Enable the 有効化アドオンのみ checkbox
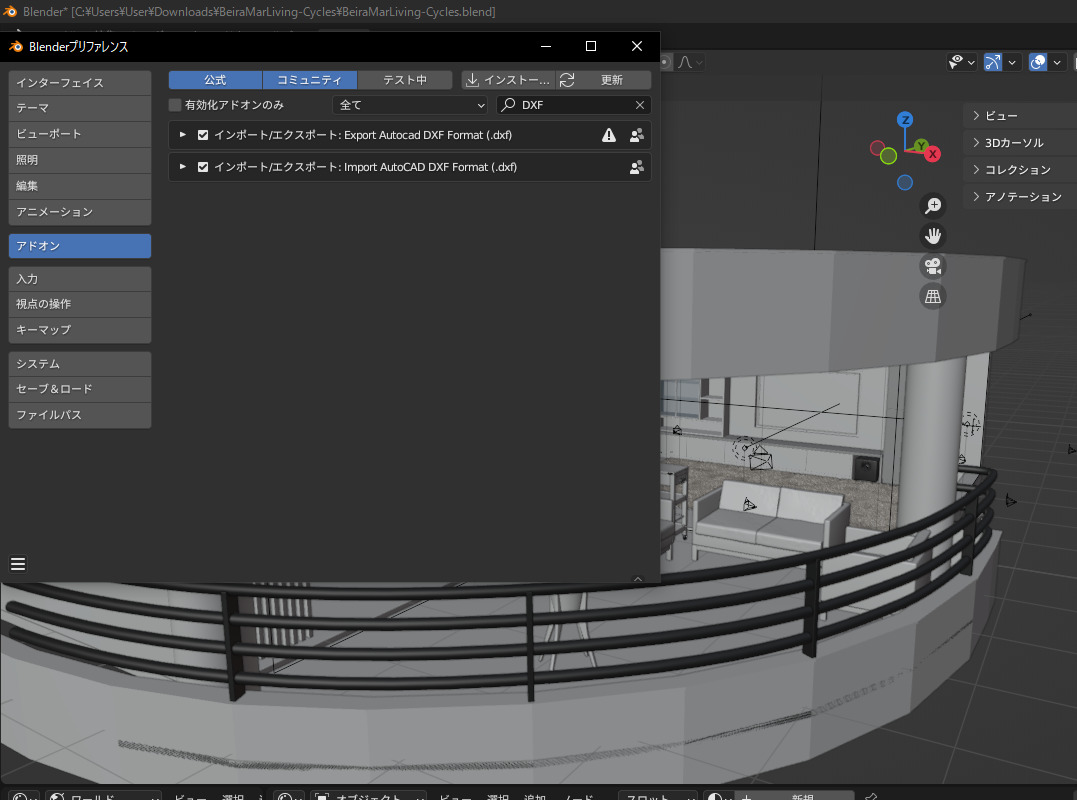The height and width of the screenshot is (800, 1077). [175, 105]
